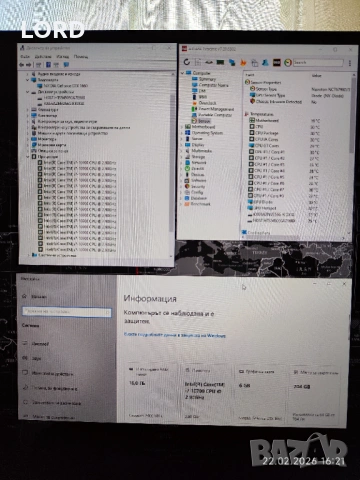Image resolution: width=360 pixels, height=480 pixels.
Task: Click inside AIDA64 Search field
Action: [x=318, y=62]
